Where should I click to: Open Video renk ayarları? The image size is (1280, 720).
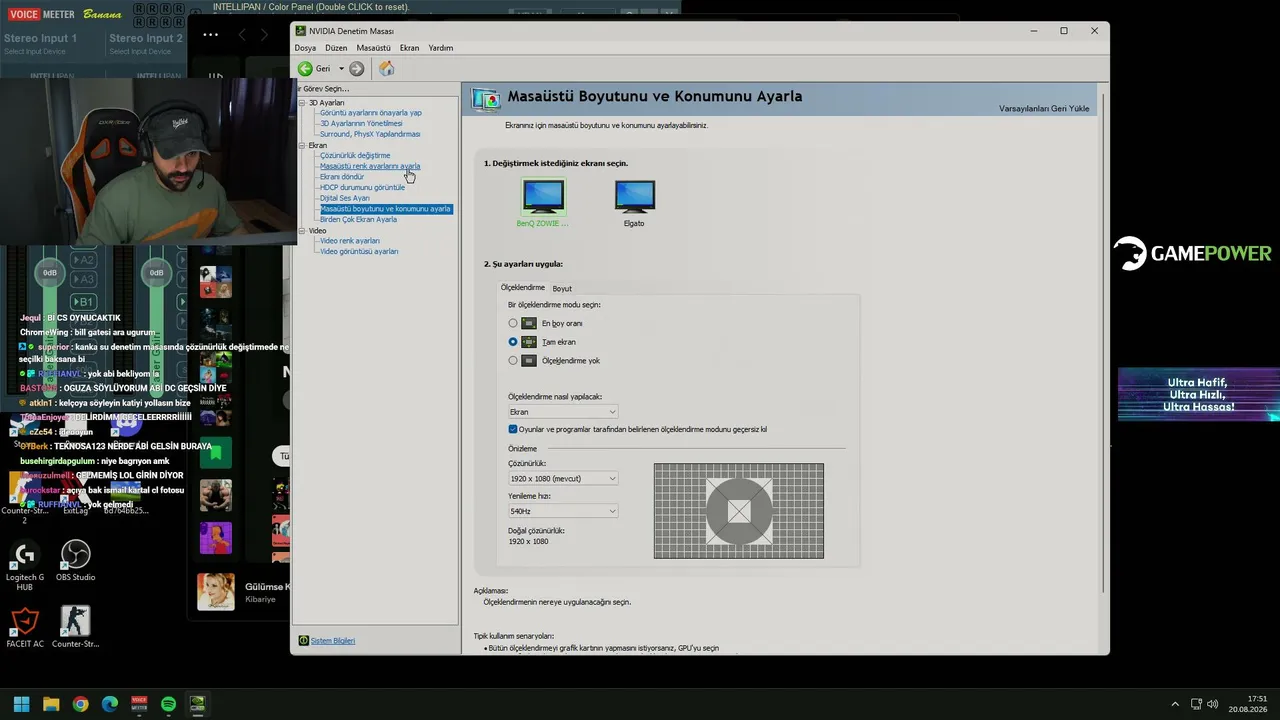point(350,241)
